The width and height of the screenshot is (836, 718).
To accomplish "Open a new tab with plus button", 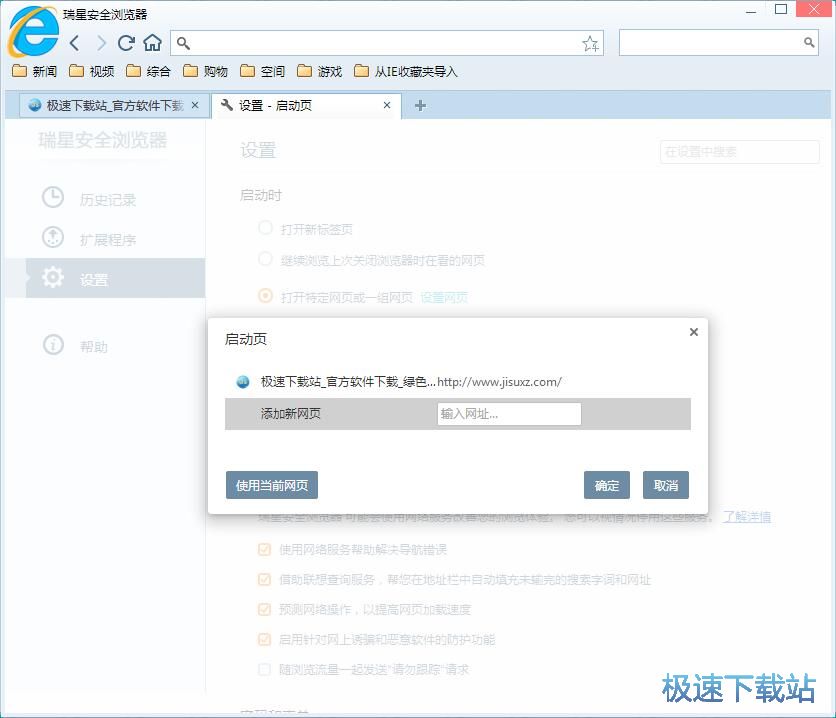I will point(420,106).
